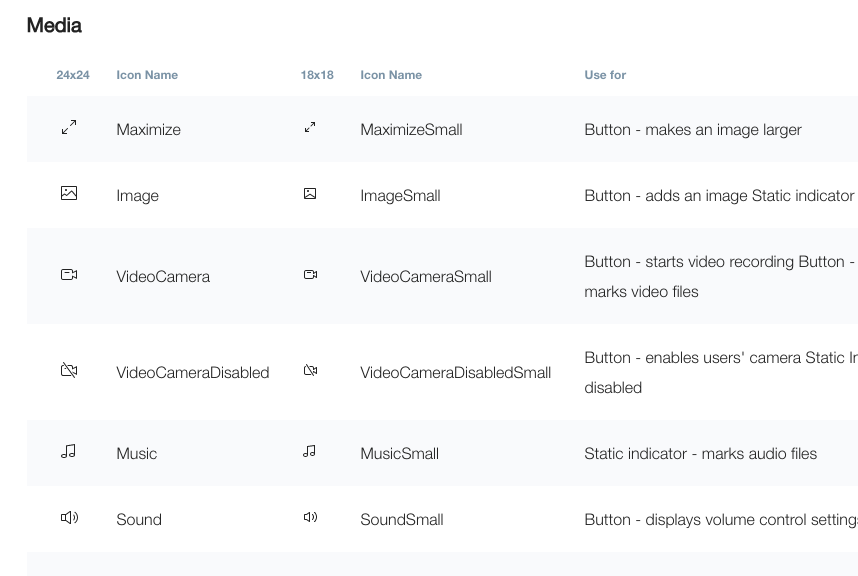Select the 18x18 SoundSmall speaker icon
This screenshot has height=576, width=858.
(310, 518)
